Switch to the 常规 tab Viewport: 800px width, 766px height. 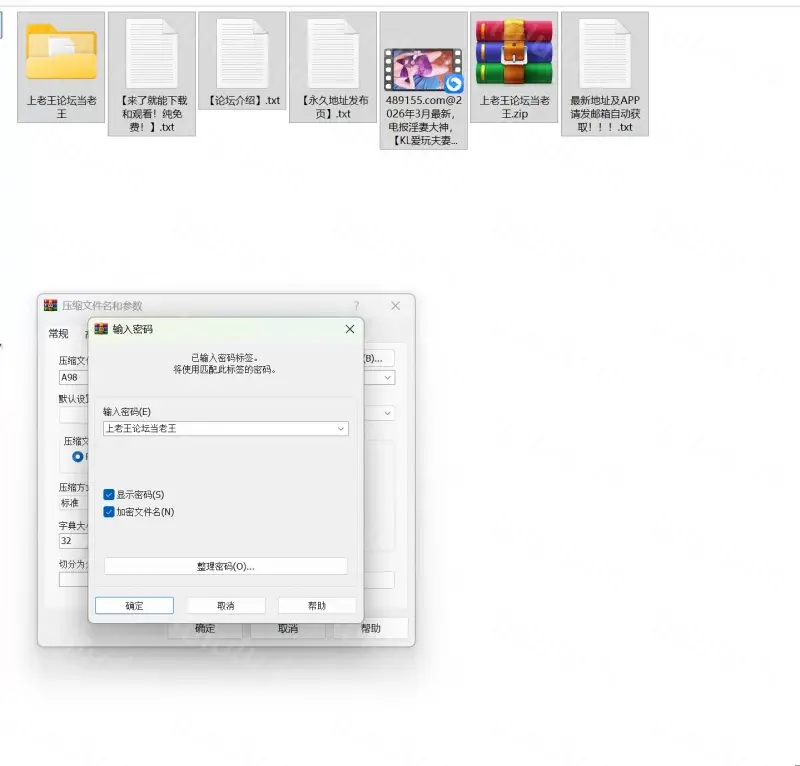point(59,334)
